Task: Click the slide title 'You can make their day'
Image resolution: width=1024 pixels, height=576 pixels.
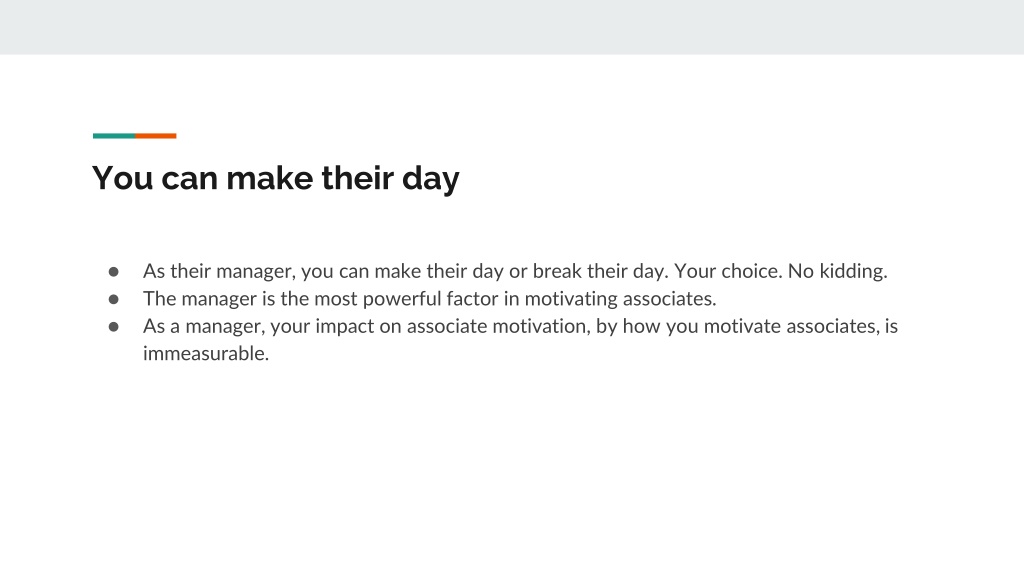Action: pos(276,179)
